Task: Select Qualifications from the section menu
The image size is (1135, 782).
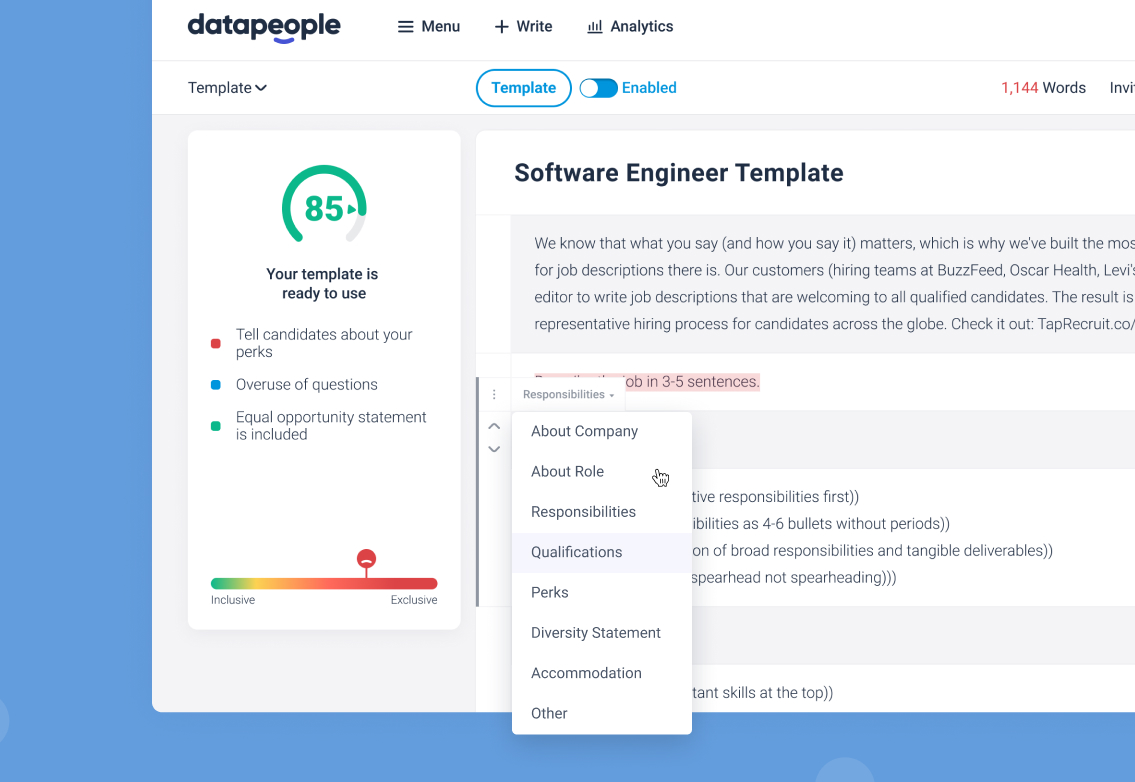Action: click(576, 552)
